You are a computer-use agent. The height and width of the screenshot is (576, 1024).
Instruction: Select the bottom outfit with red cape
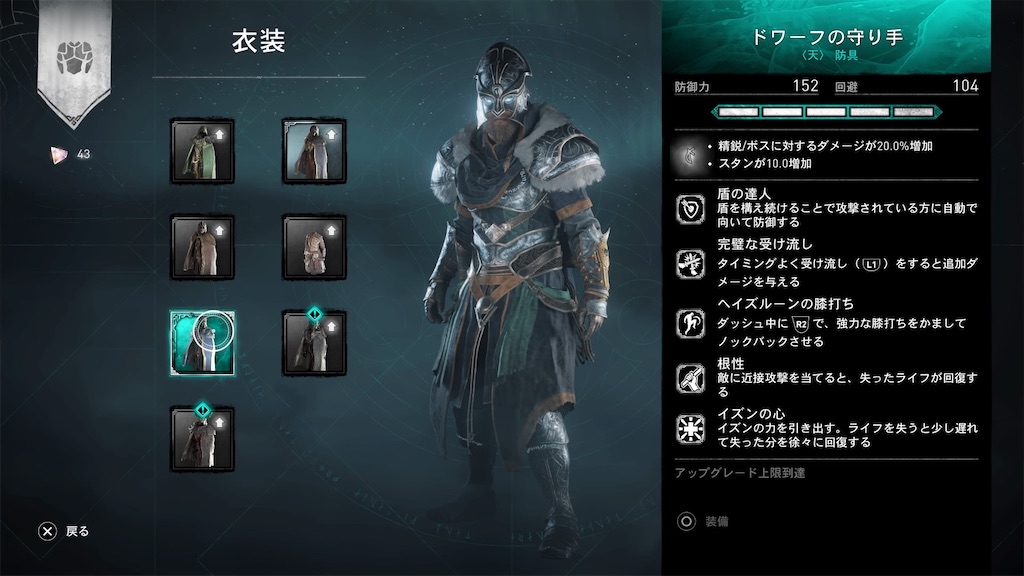click(202, 438)
